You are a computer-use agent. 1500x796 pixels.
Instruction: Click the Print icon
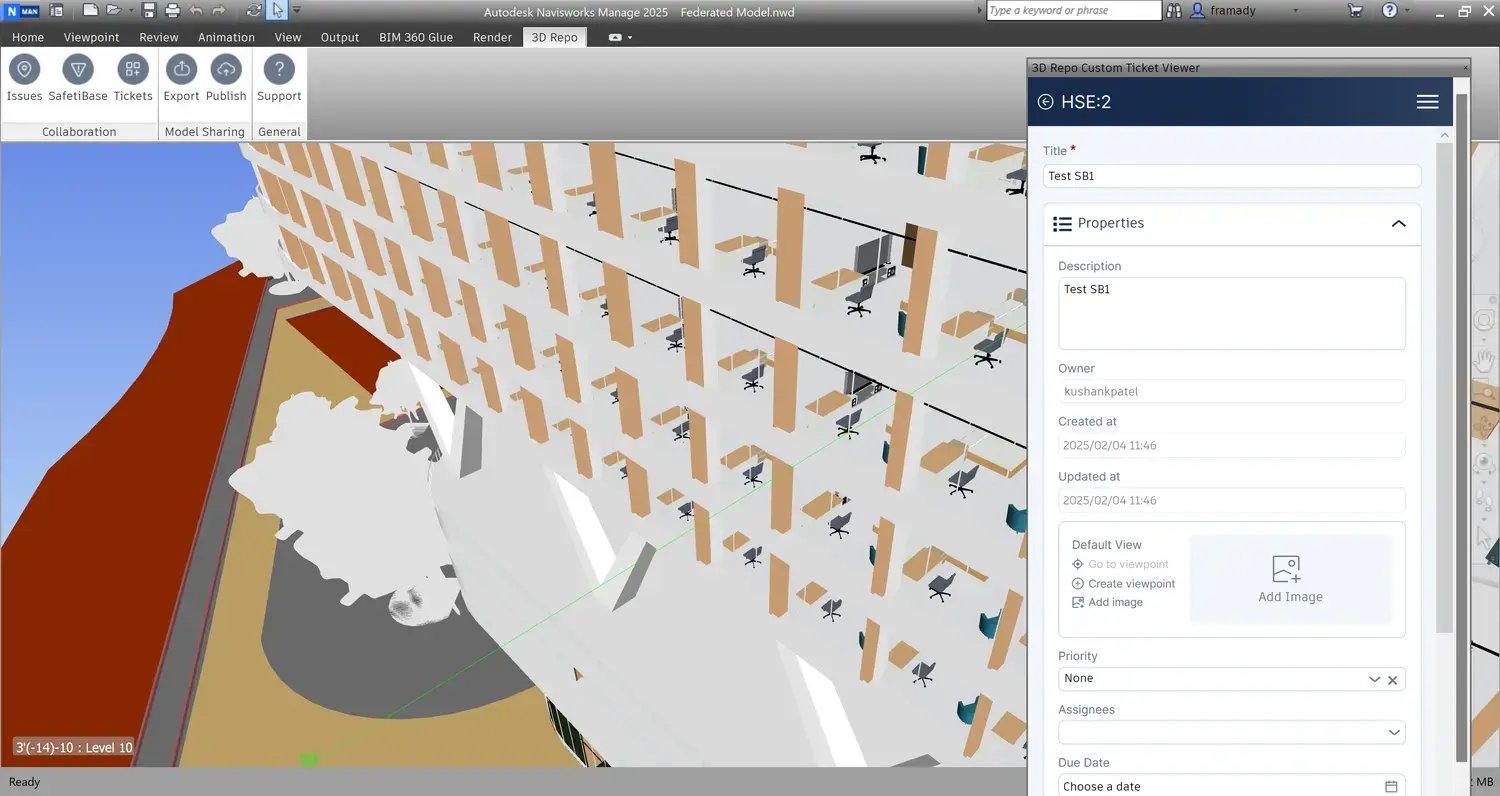pos(172,10)
